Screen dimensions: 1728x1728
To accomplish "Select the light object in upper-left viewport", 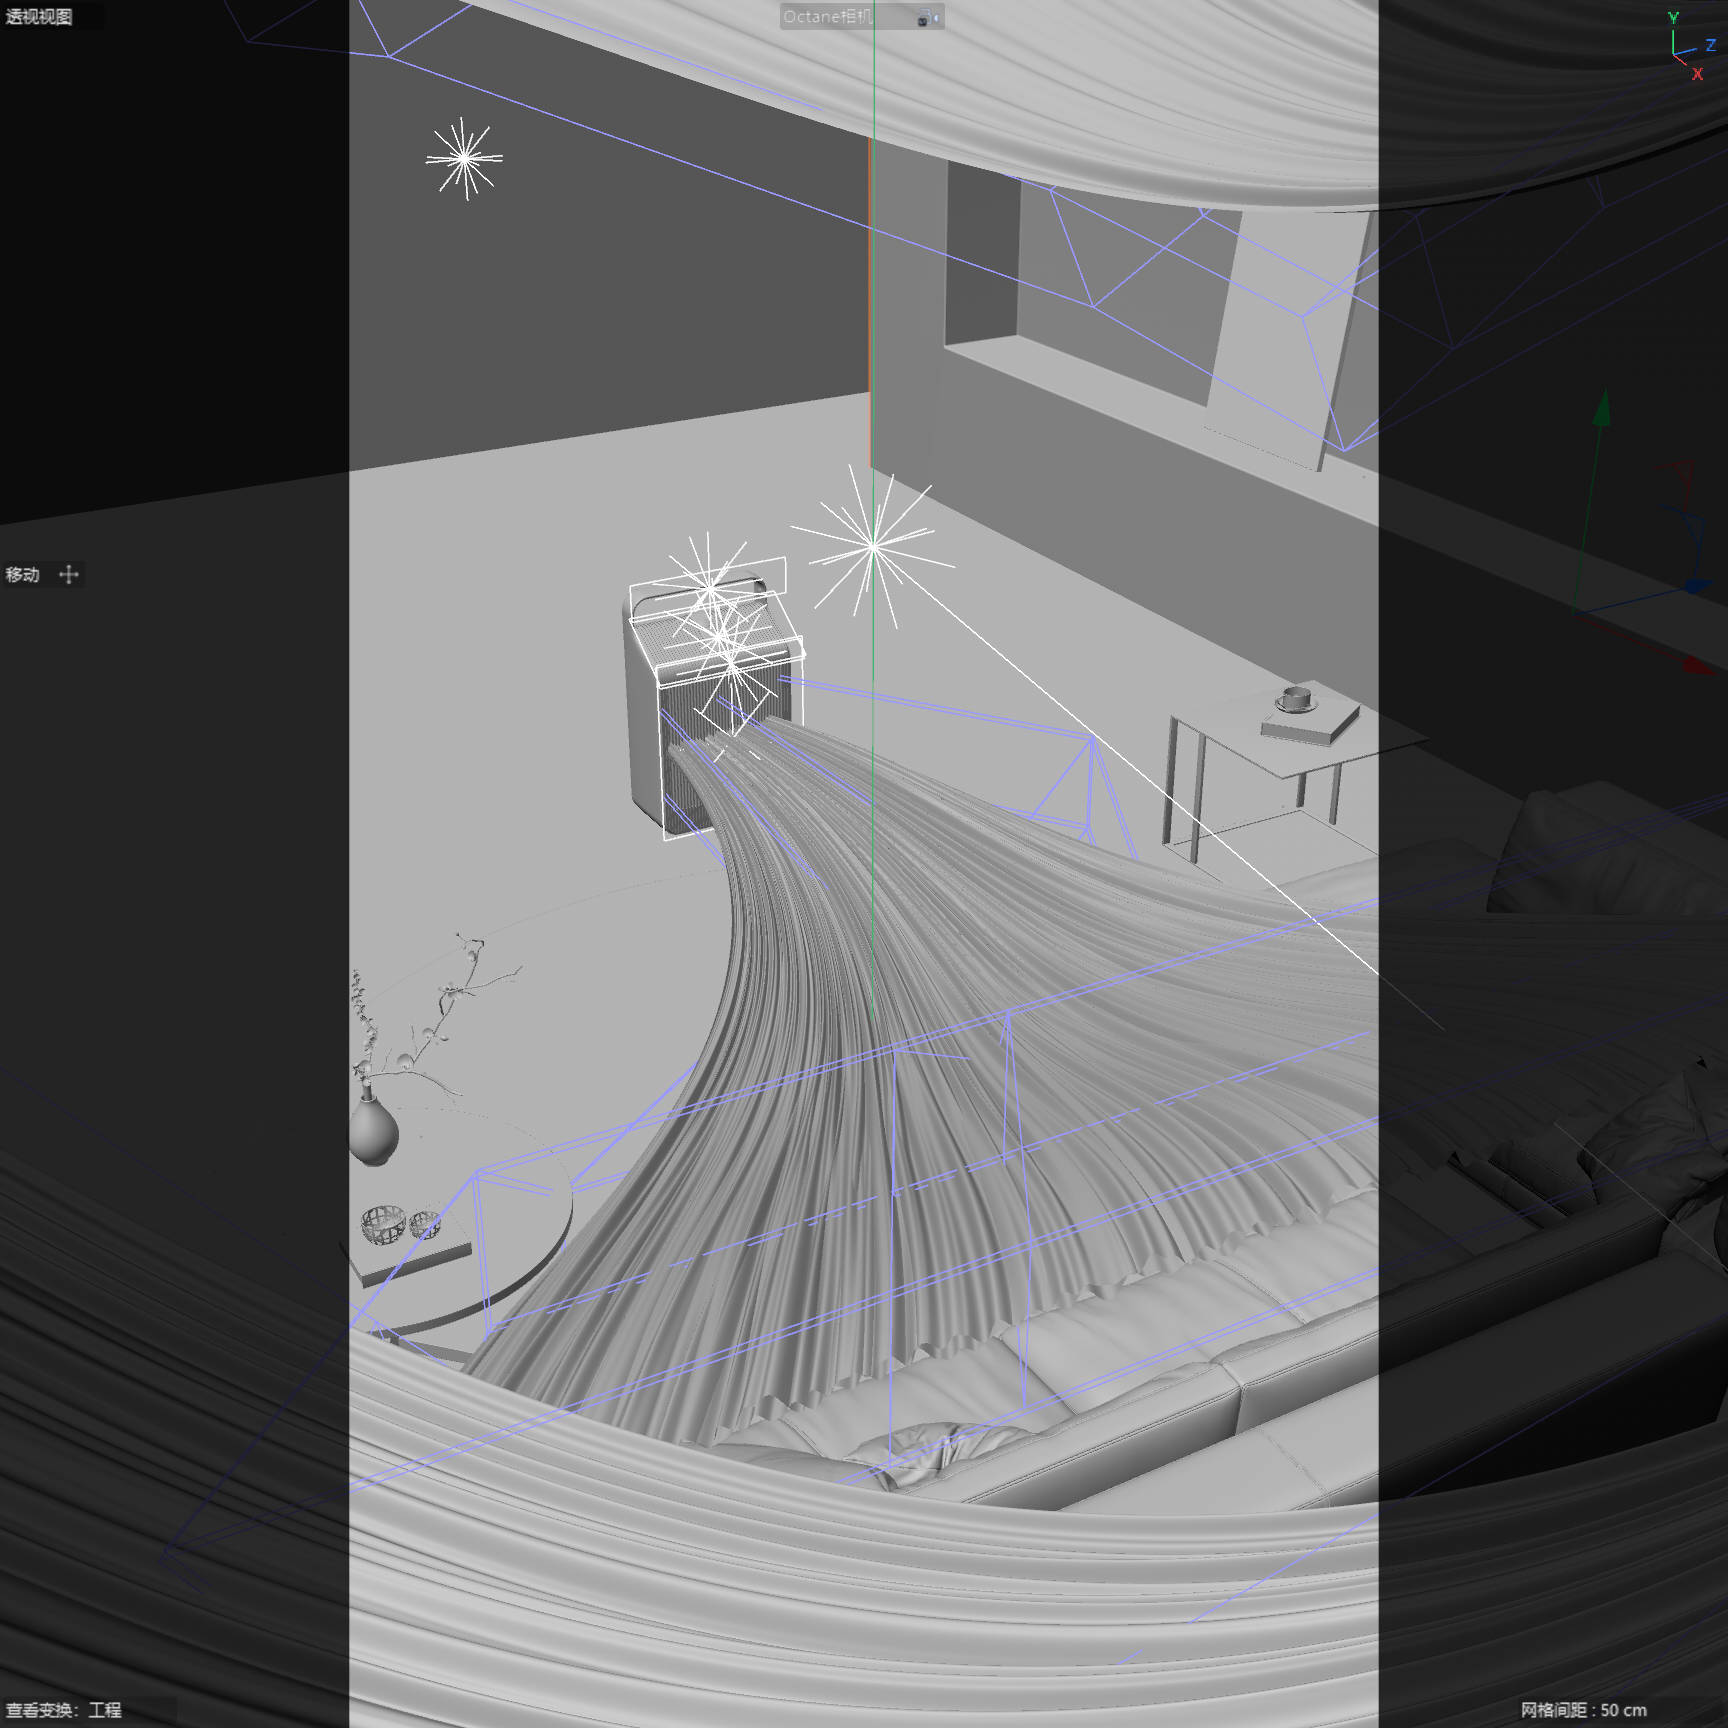I will click(464, 158).
